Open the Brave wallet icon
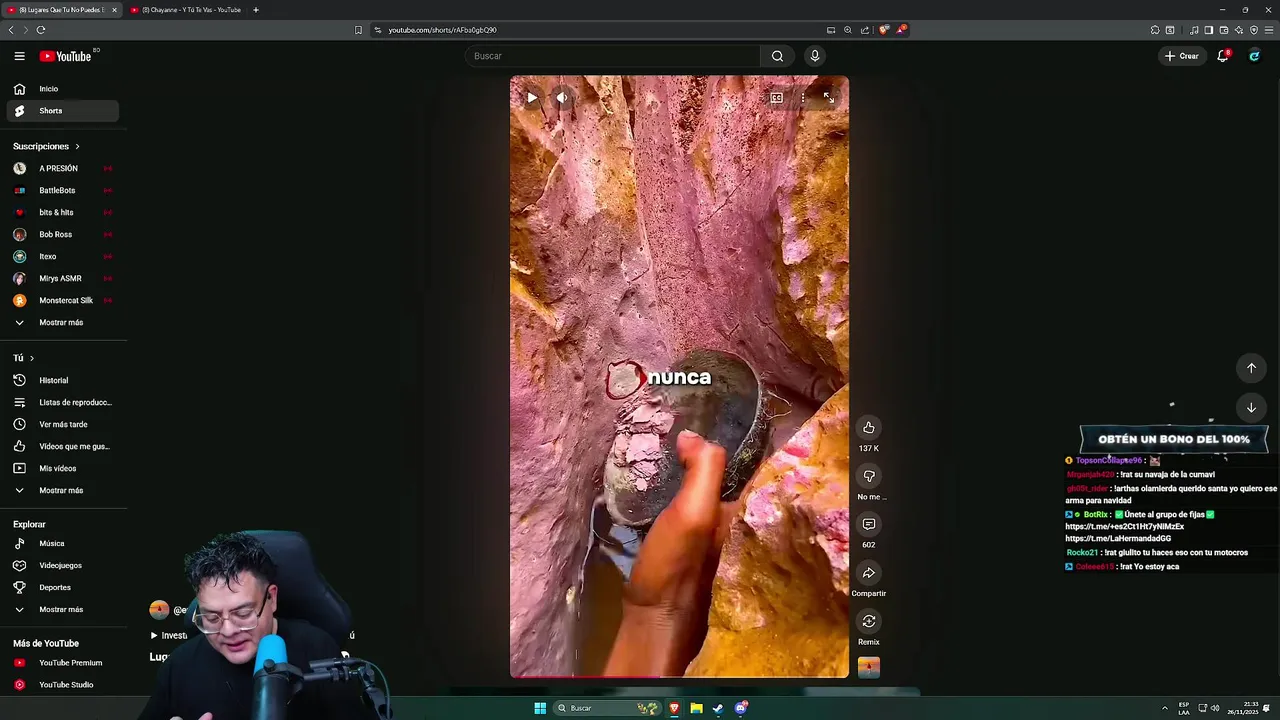 coord(1223,30)
